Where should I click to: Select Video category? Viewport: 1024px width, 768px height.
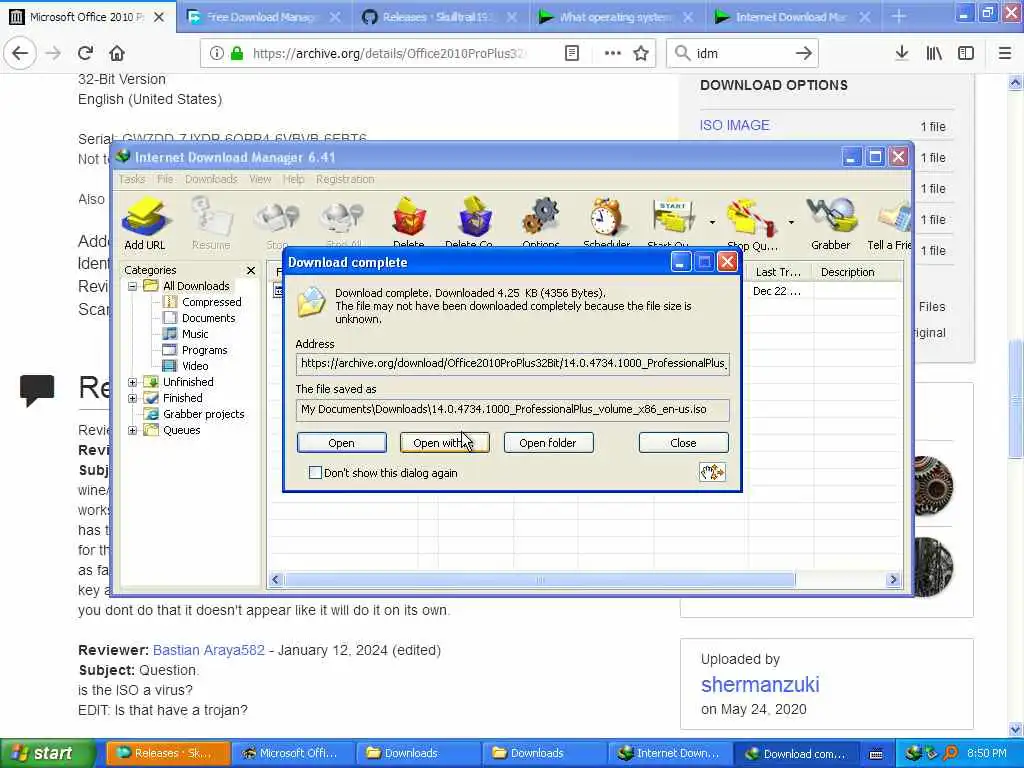195,366
